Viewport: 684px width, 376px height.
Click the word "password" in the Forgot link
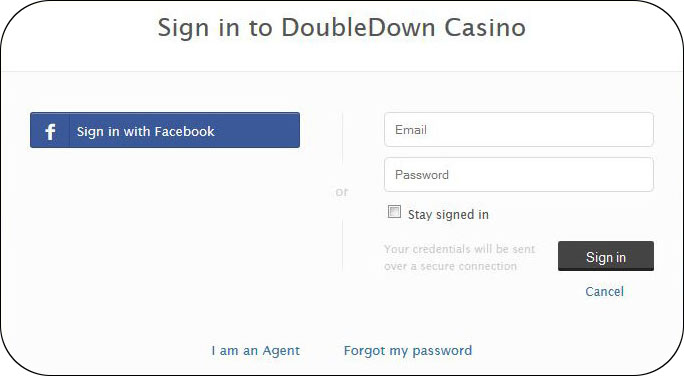click(x=442, y=351)
